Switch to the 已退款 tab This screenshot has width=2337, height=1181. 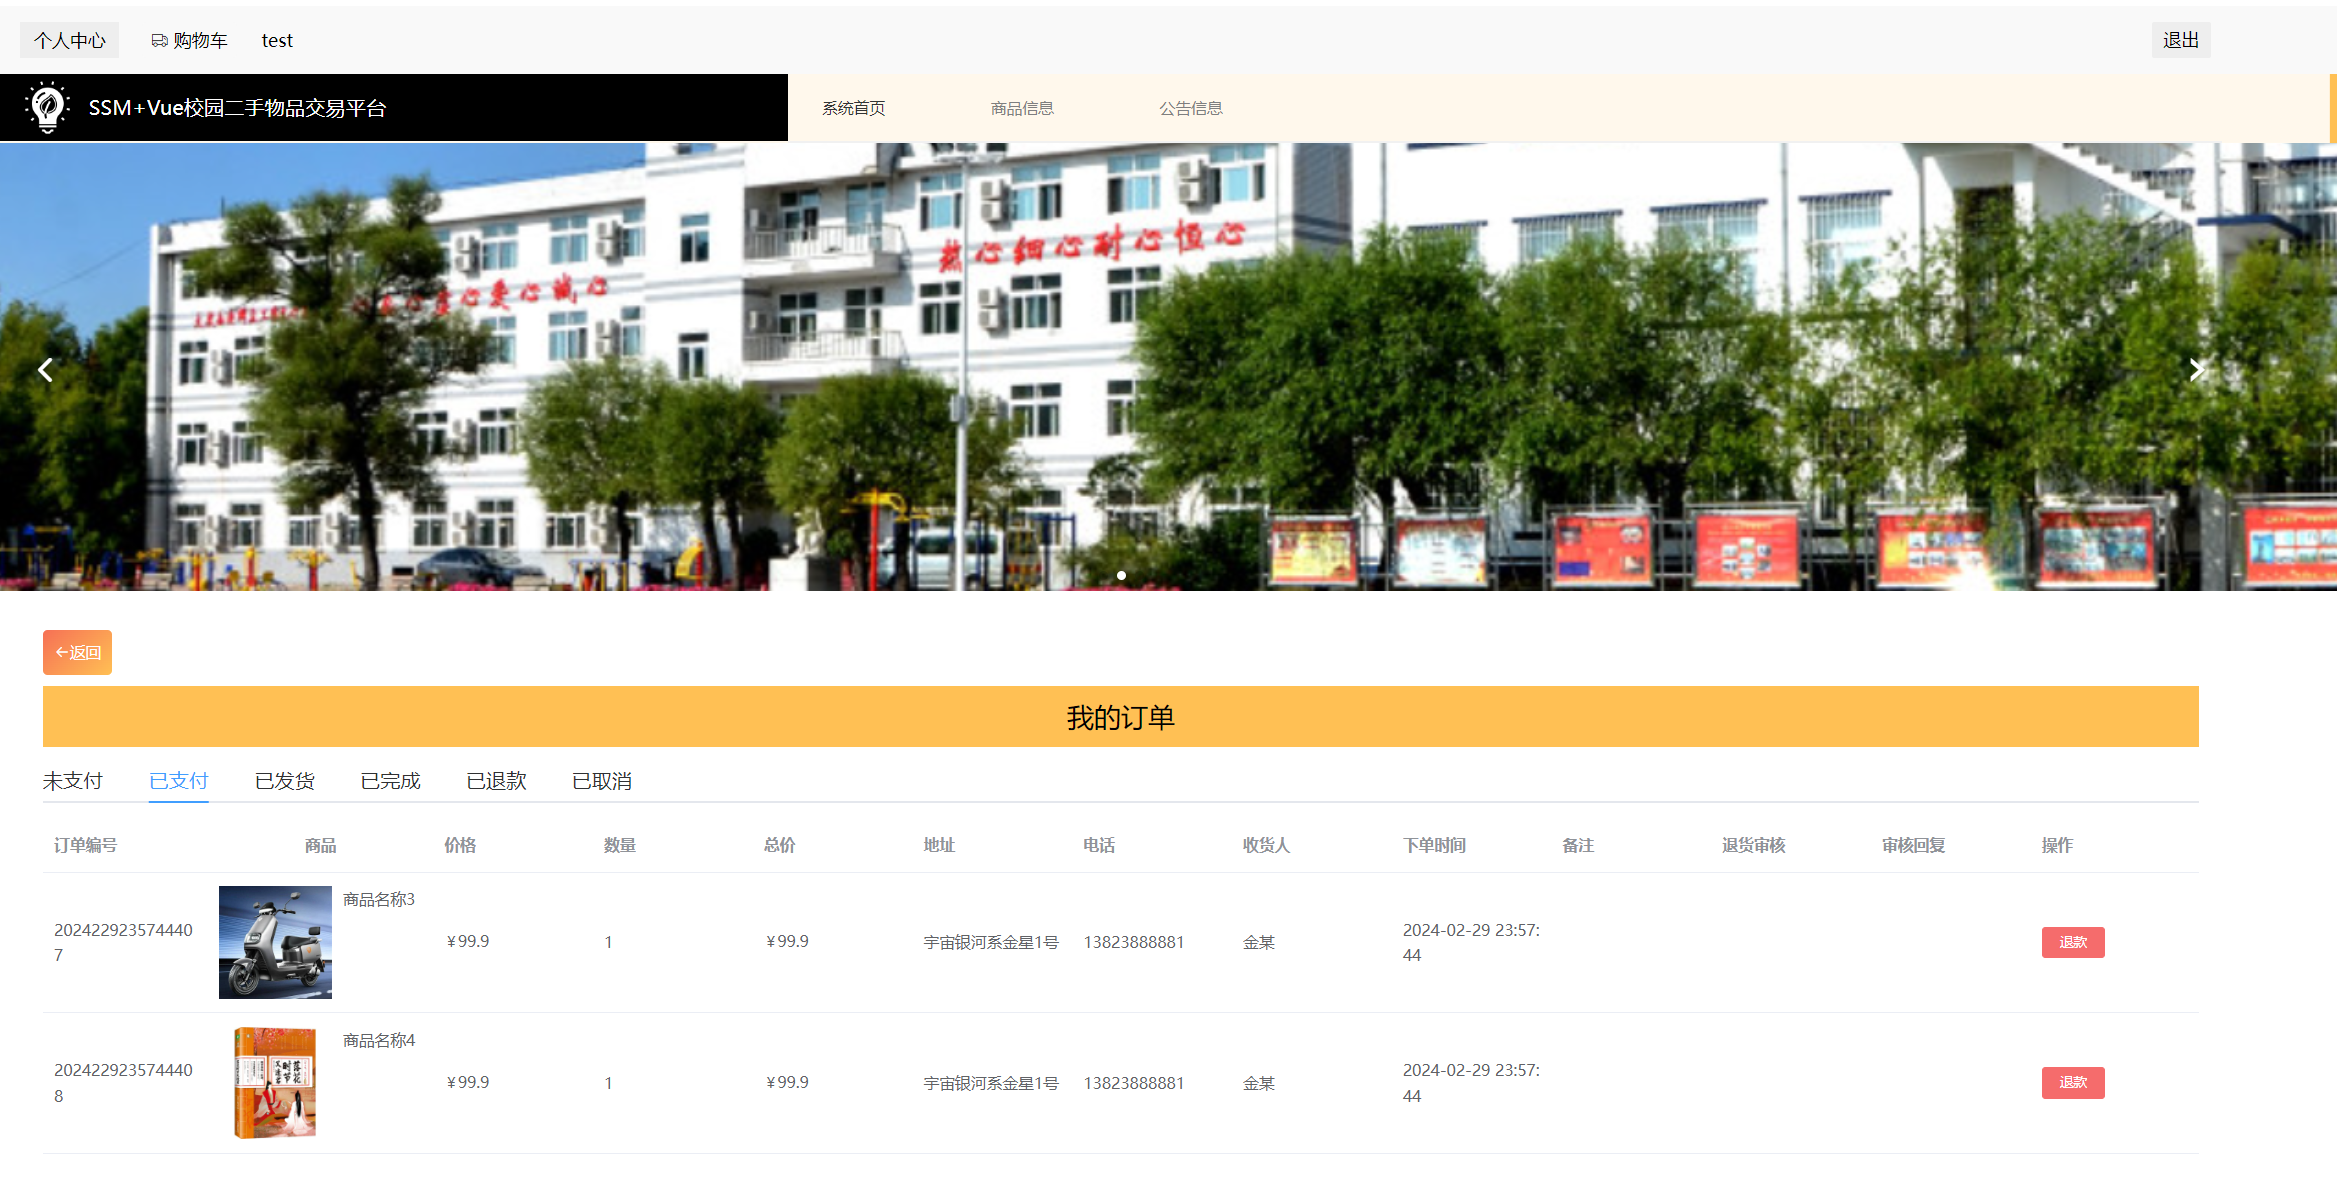(x=496, y=781)
